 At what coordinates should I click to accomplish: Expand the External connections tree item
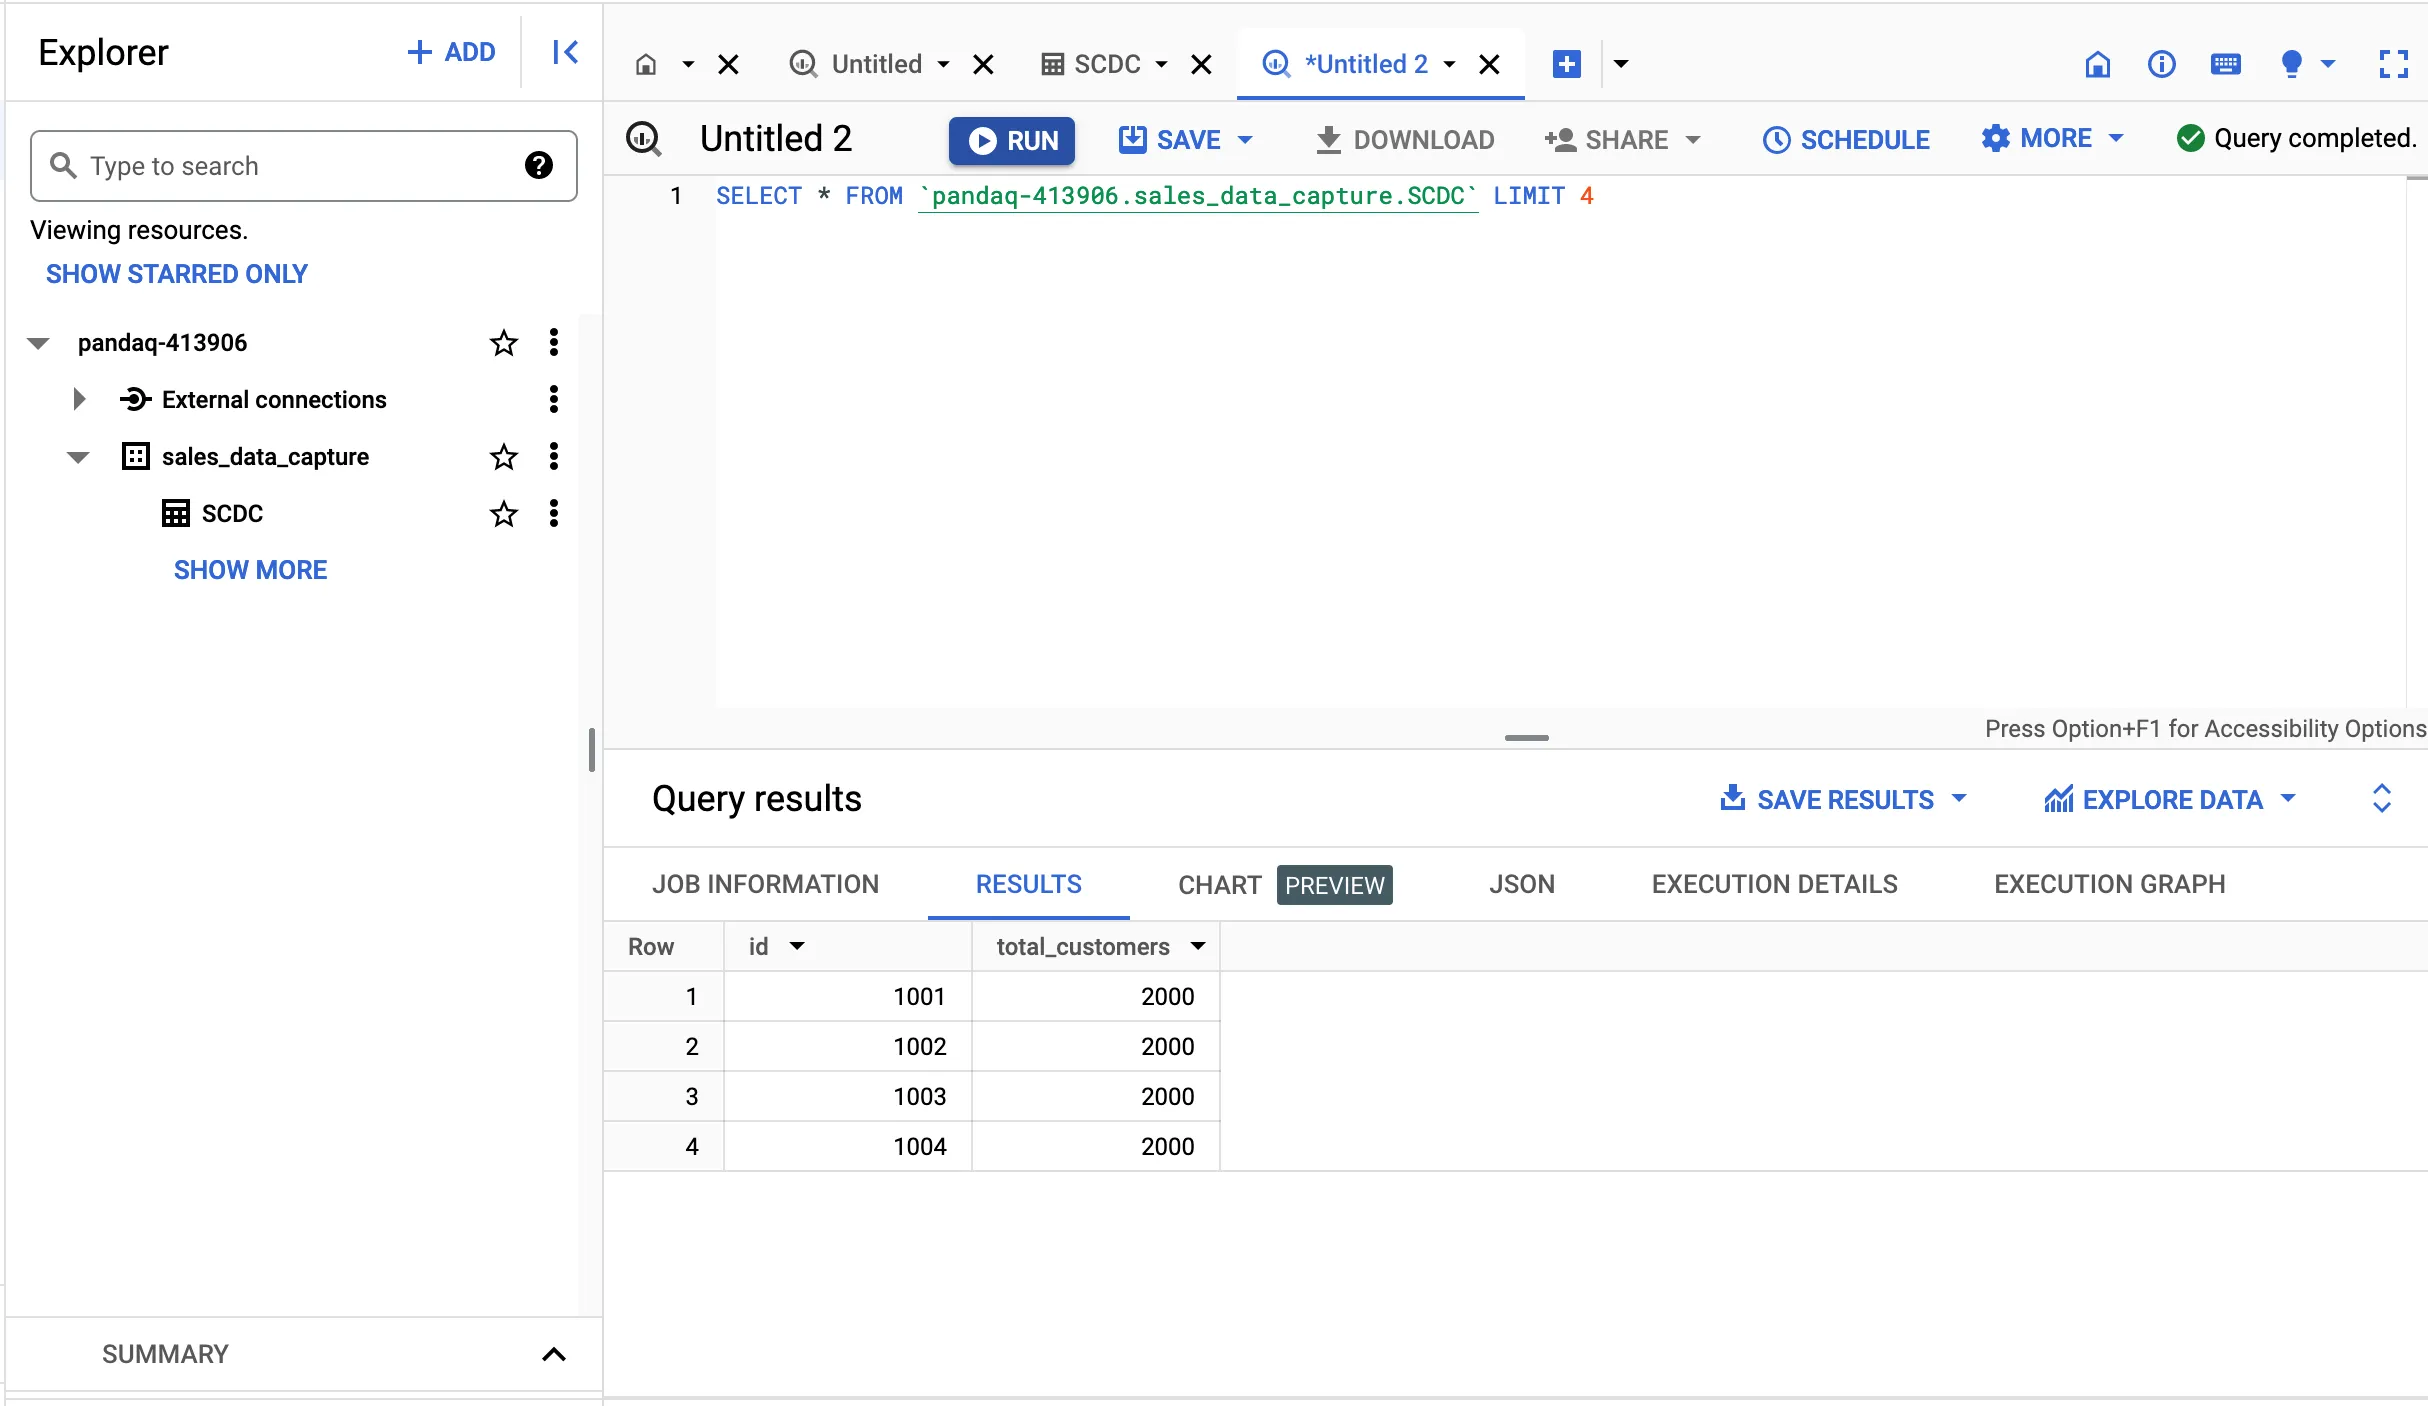[x=79, y=399]
